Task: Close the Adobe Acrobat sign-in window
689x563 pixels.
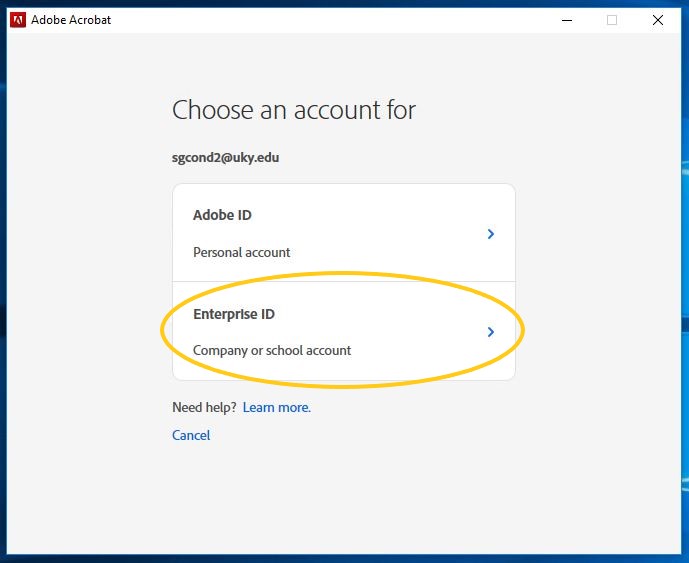Action: 658,20
